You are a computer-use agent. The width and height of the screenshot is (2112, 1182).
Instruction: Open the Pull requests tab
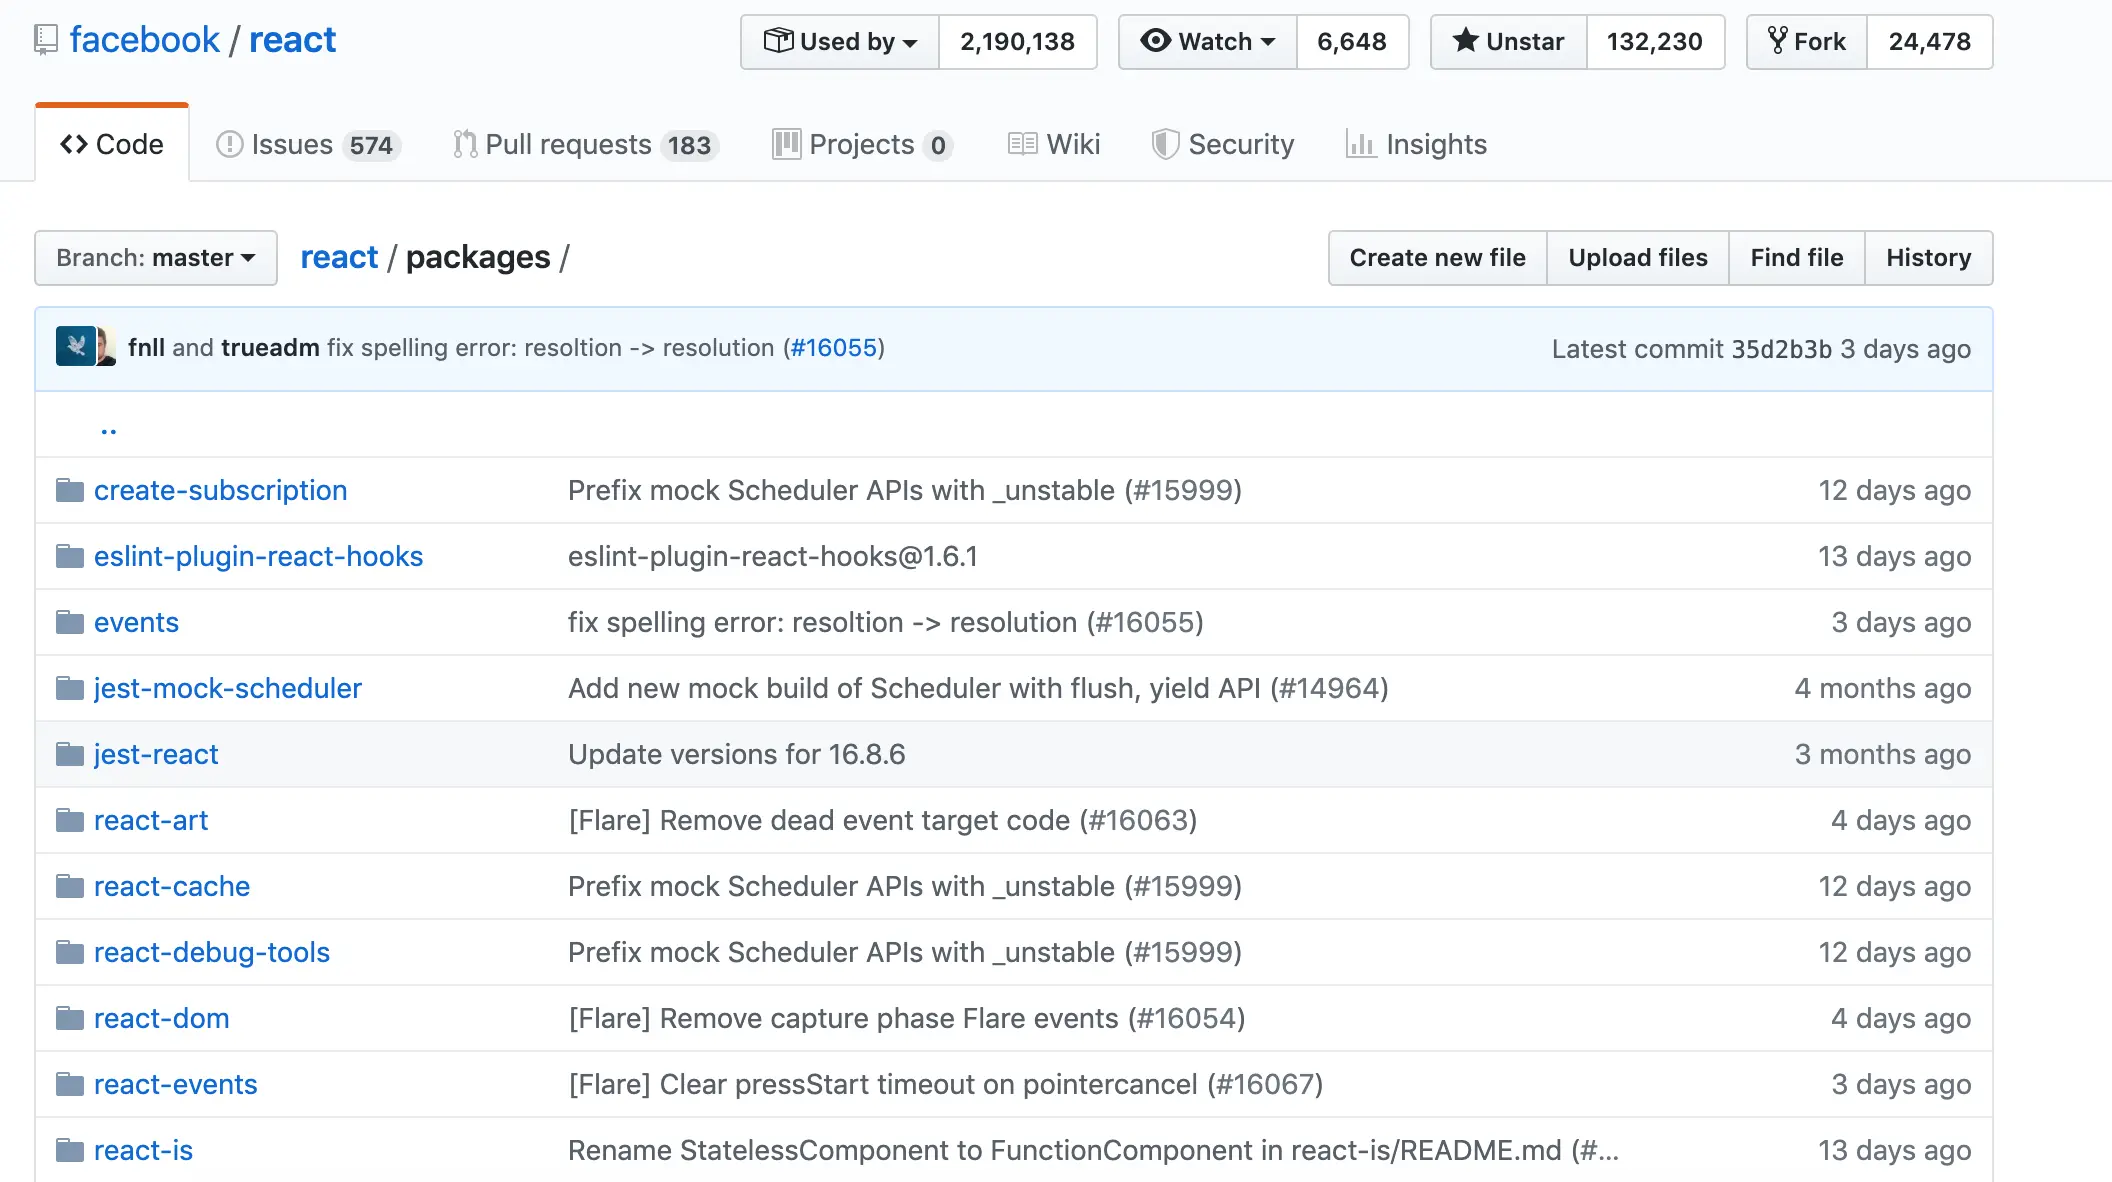pyautogui.click(x=585, y=145)
